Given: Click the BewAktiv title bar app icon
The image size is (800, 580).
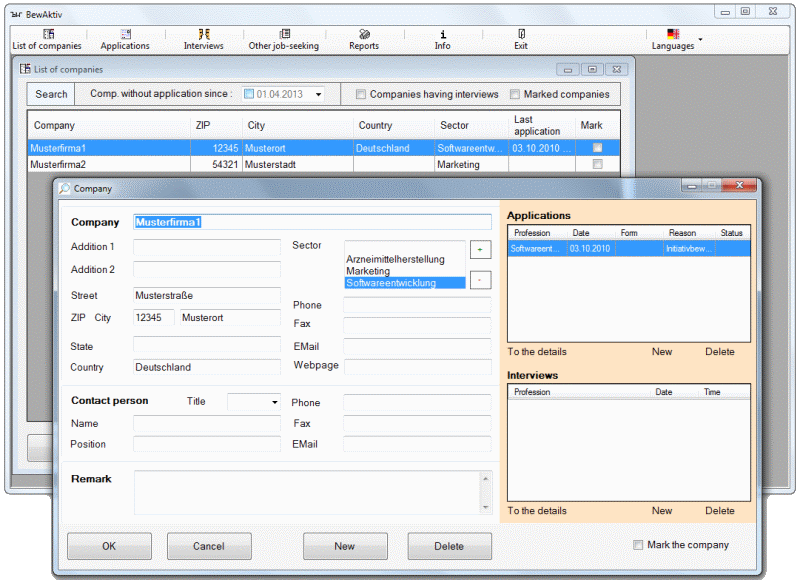Looking at the screenshot, I should [16, 14].
